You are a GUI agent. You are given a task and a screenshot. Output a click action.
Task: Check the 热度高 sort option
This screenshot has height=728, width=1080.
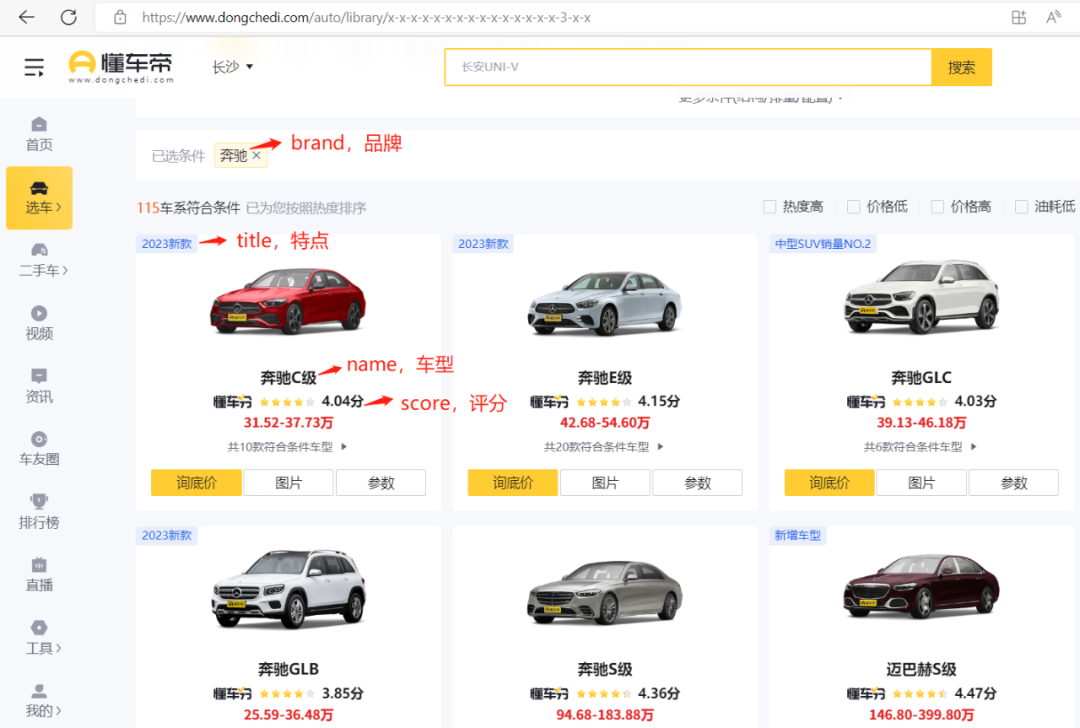tap(769, 207)
